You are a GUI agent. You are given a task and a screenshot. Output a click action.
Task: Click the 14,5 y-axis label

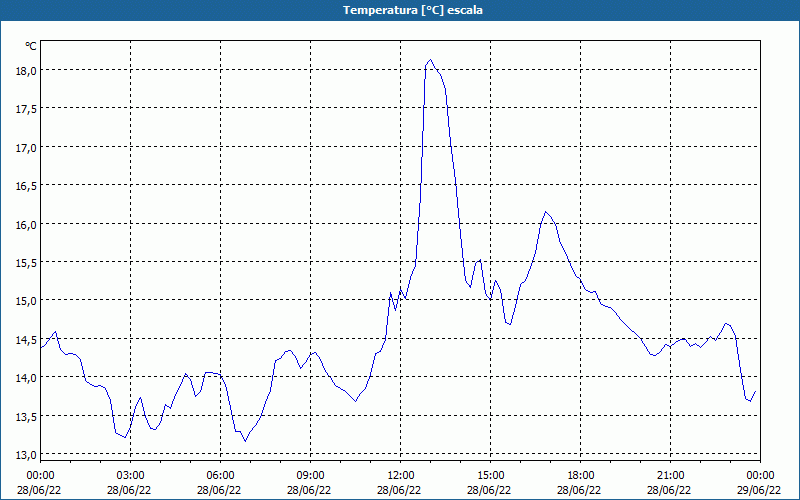tap(27, 340)
